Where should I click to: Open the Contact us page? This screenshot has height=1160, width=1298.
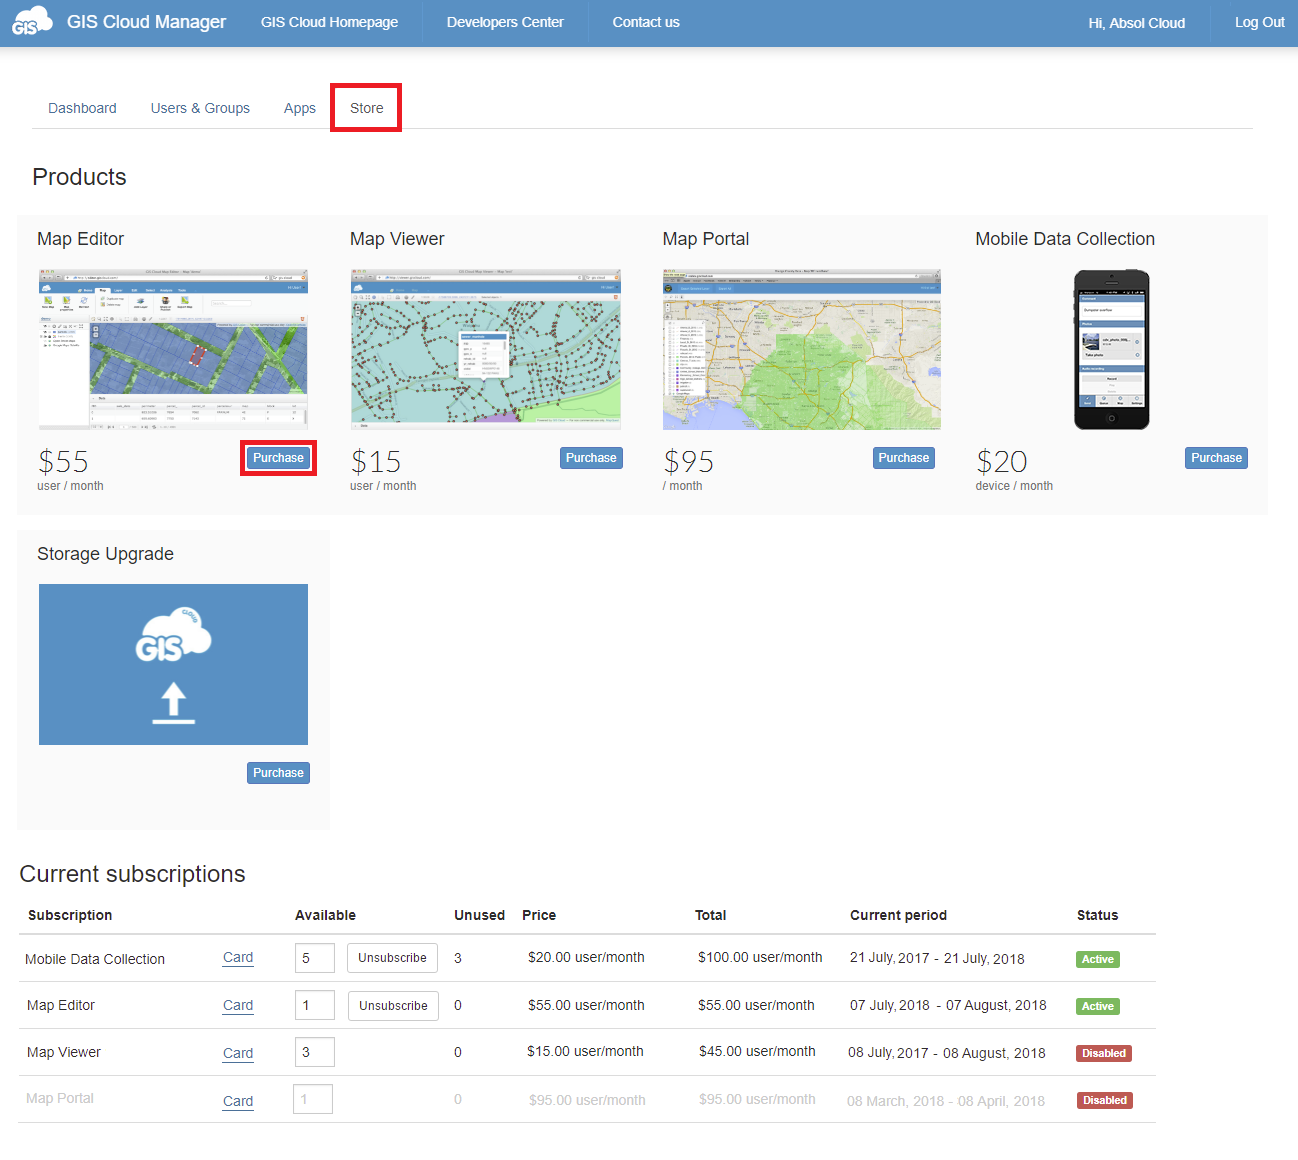coord(646,22)
